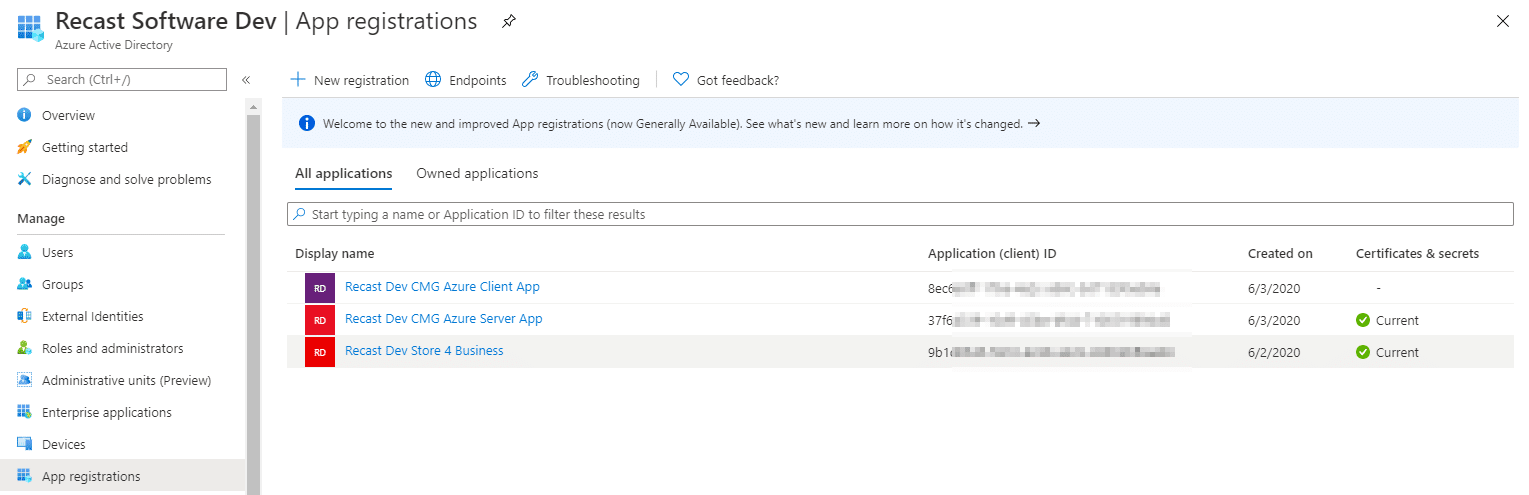Click the purple RD thumbnail for Client App

coord(319,288)
